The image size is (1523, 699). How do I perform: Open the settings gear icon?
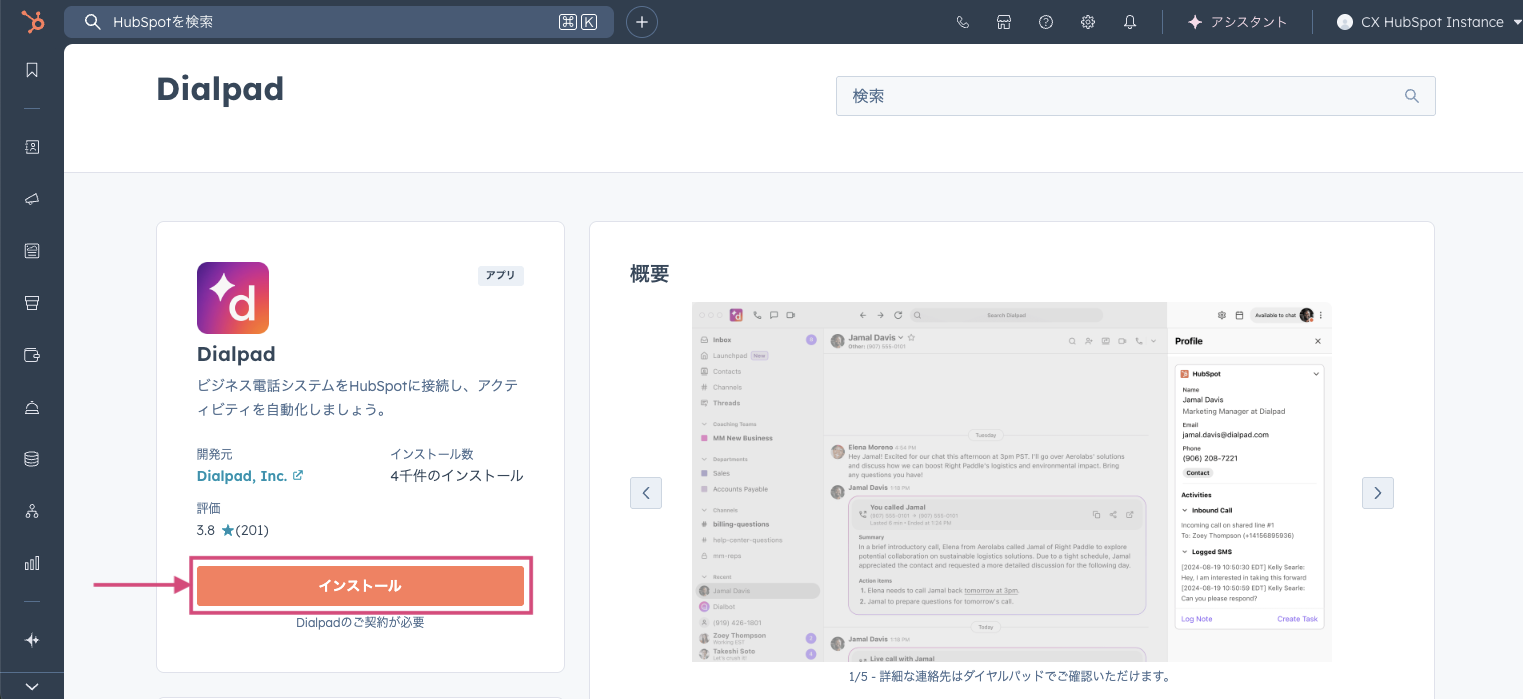[x=1088, y=22]
